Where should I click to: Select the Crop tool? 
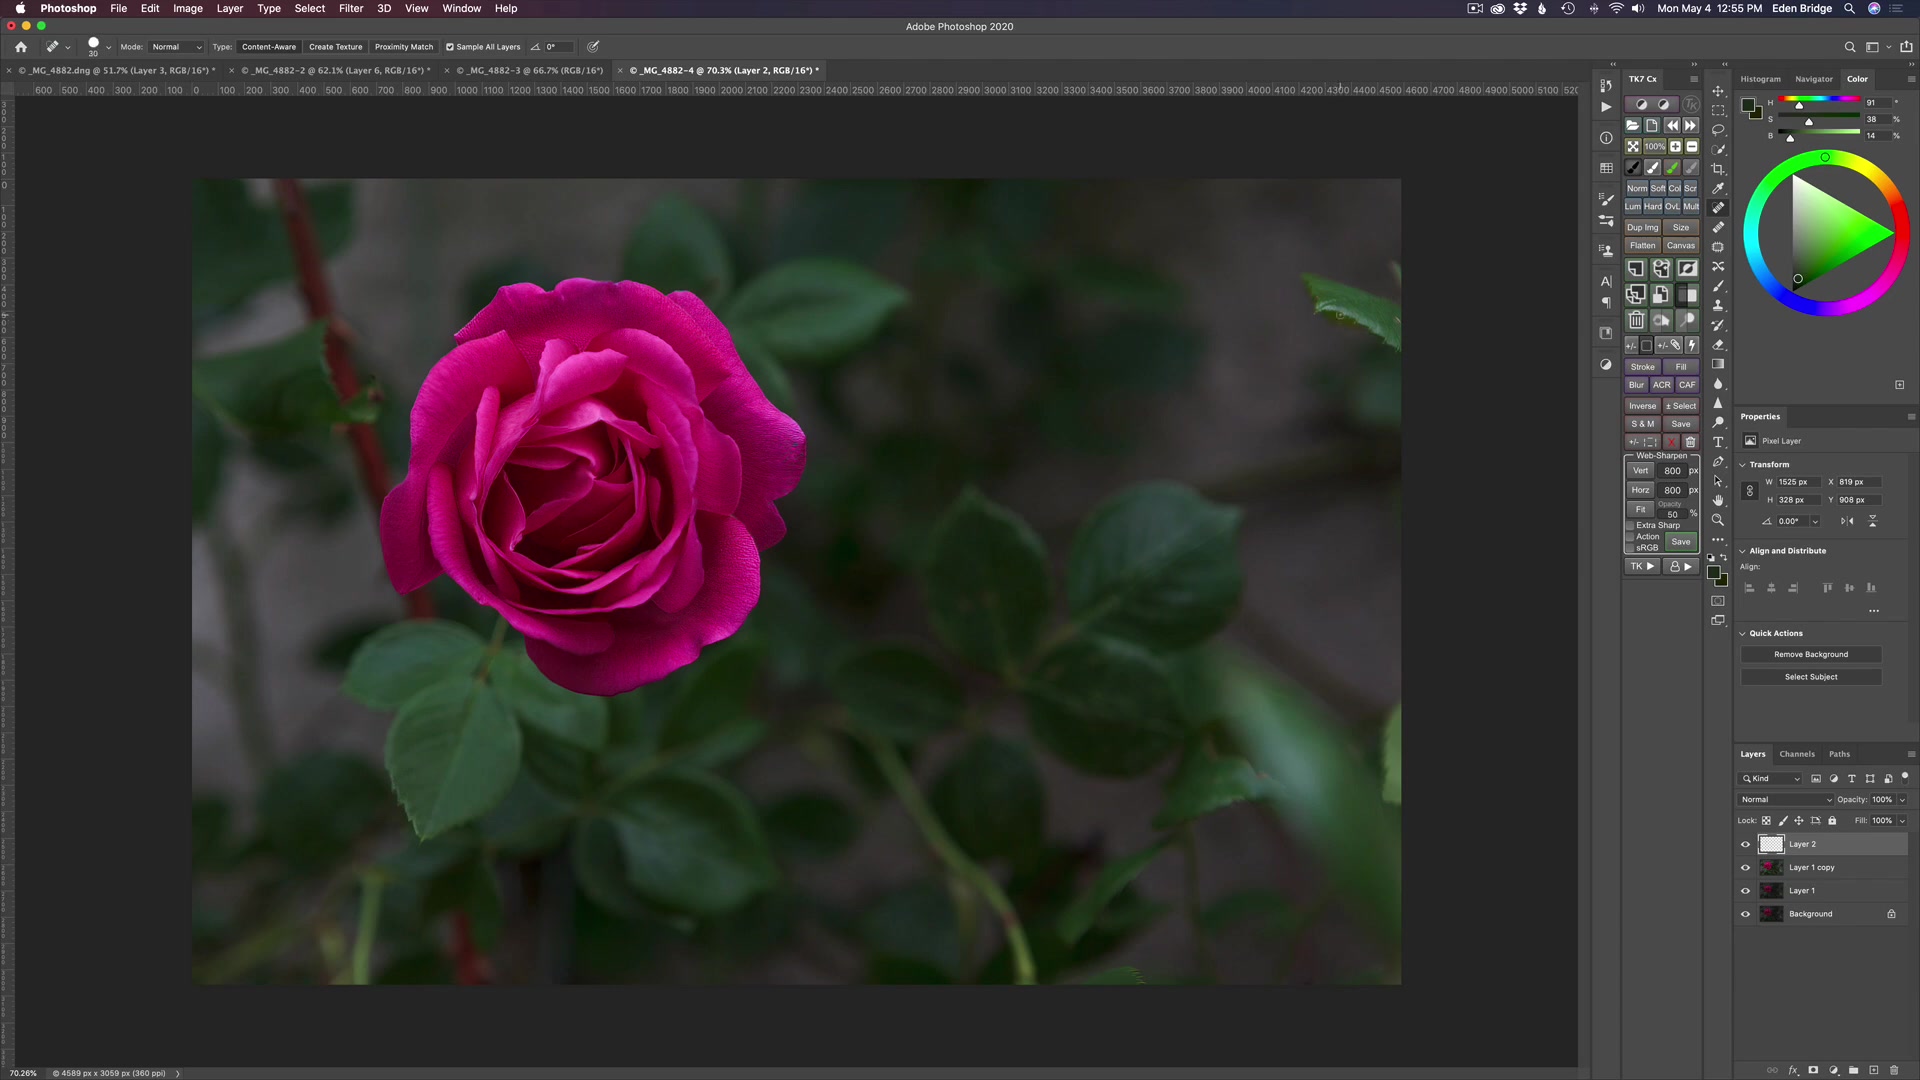(x=1718, y=169)
